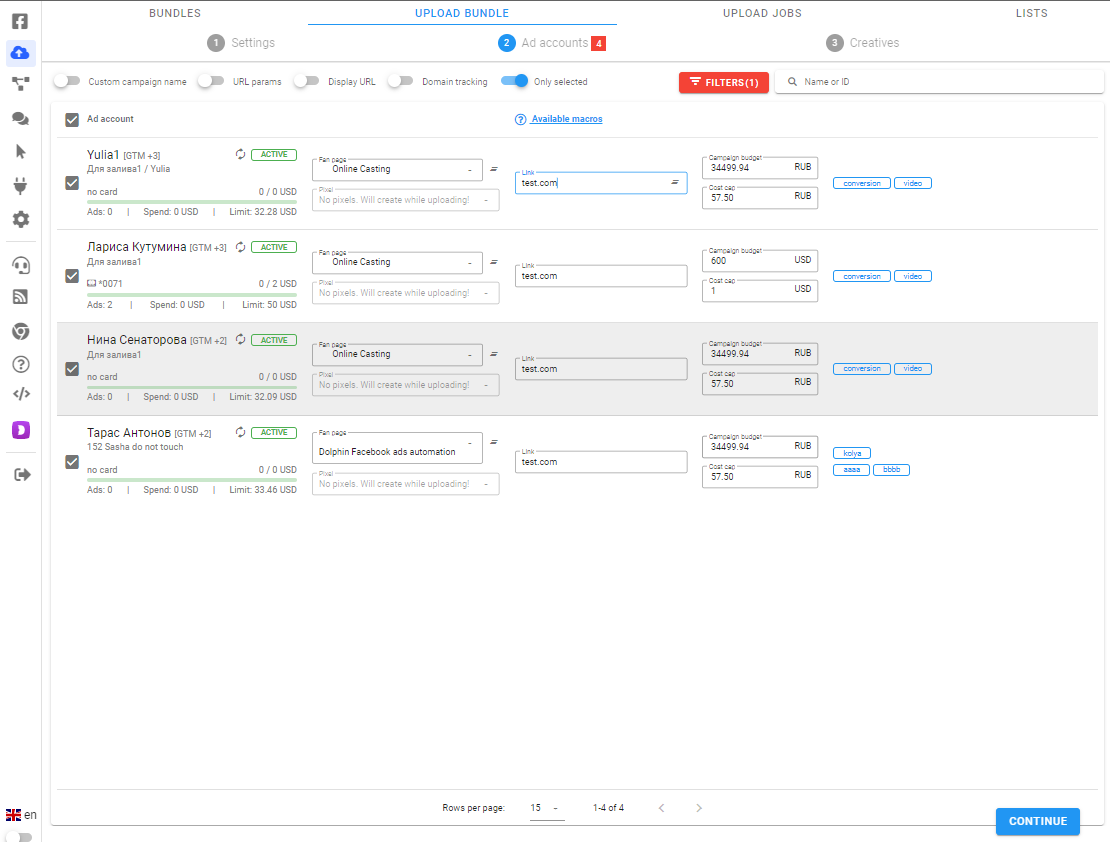
Task: Toggle URL params switch
Action: click(211, 81)
